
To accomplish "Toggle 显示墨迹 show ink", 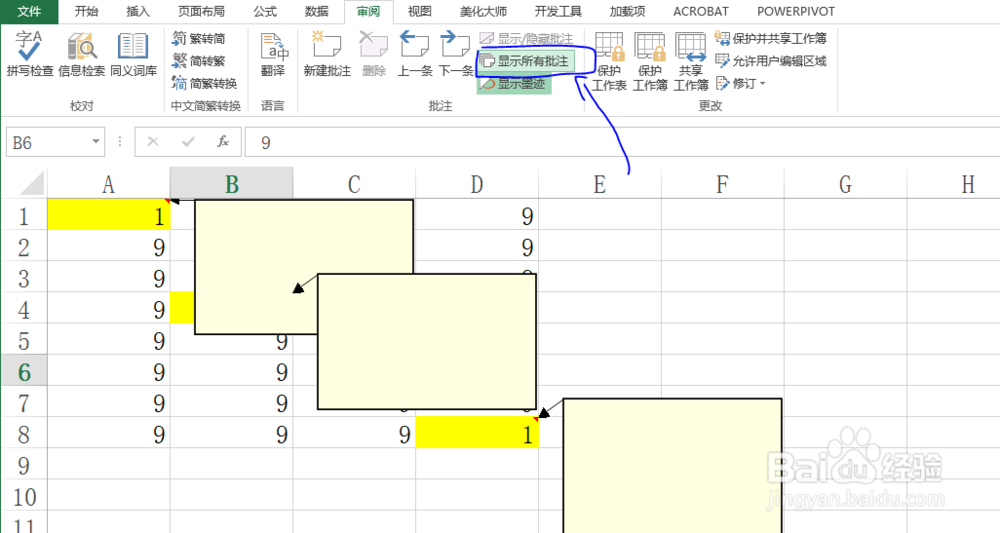I will (x=513, y=84).
